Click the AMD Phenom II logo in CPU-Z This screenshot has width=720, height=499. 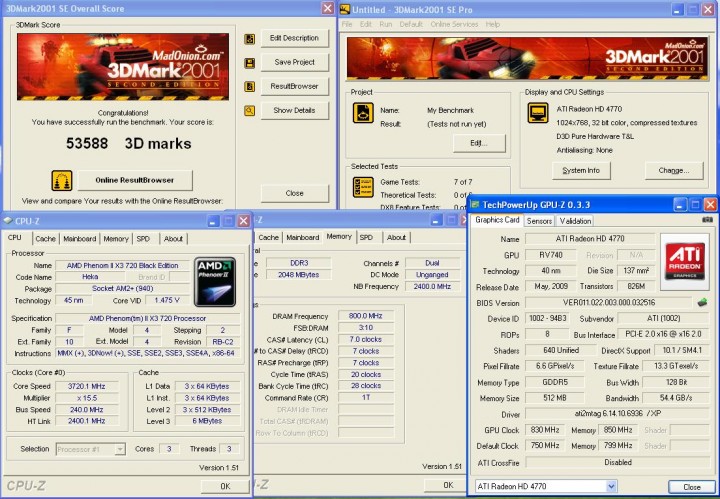point(215,282)
